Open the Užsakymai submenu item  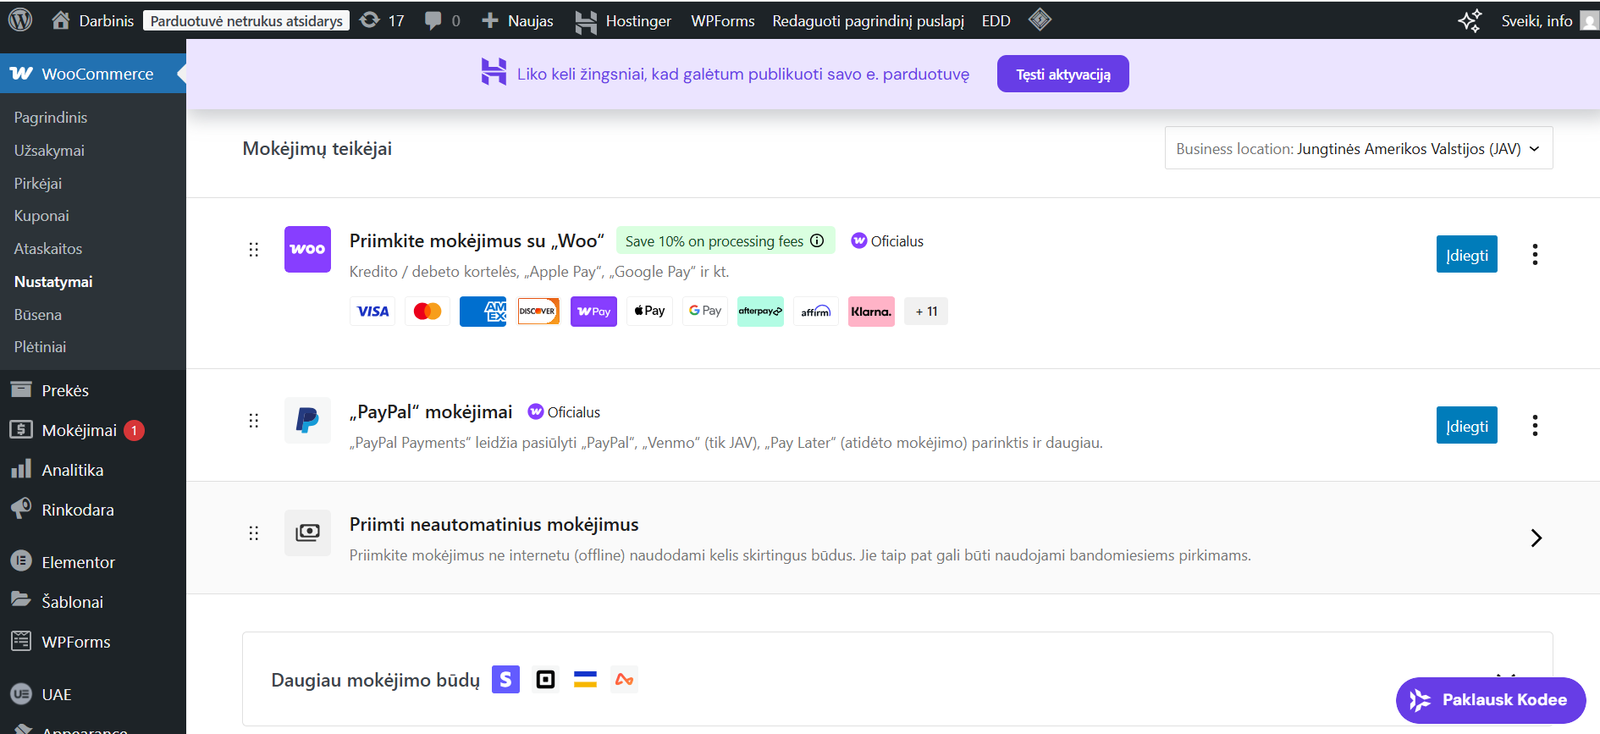coord(49,151)
